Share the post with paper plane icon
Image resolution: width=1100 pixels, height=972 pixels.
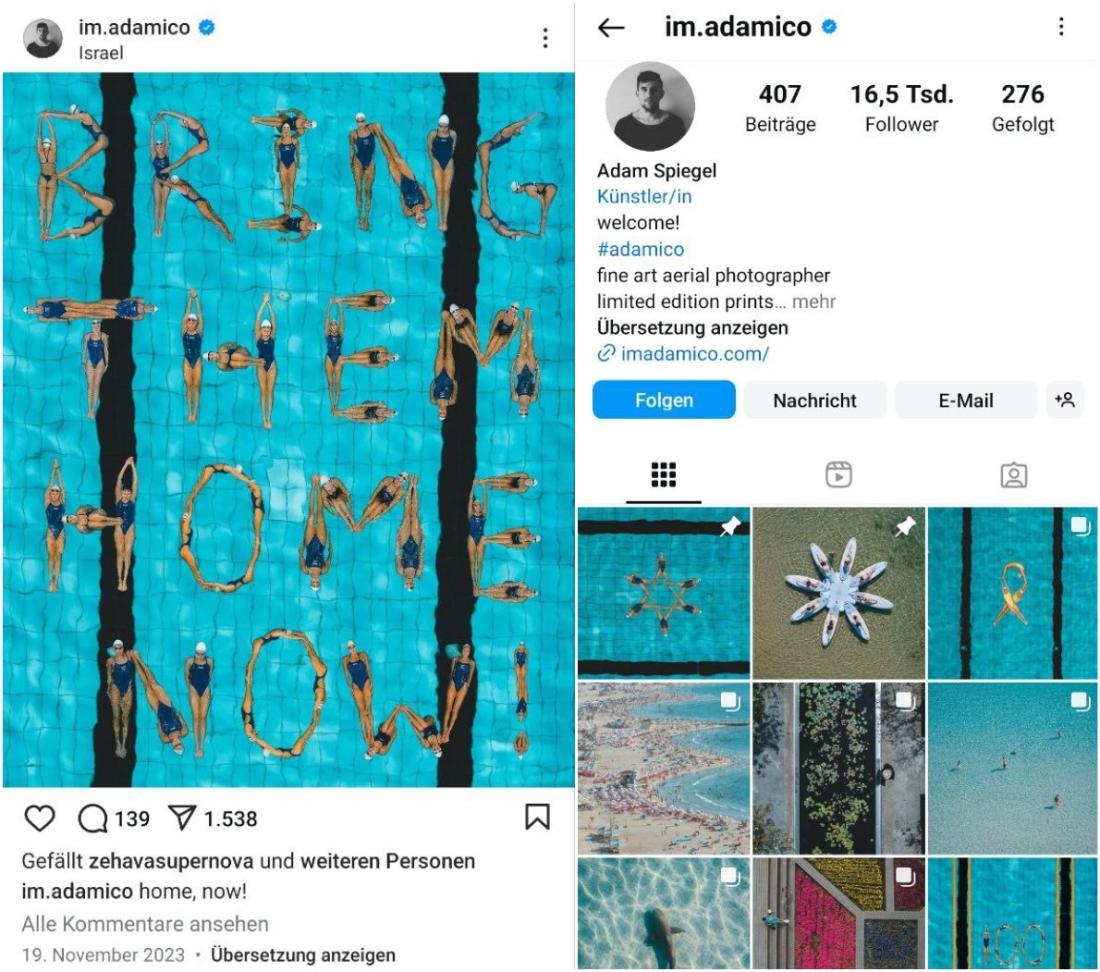[x=182, y=818]
